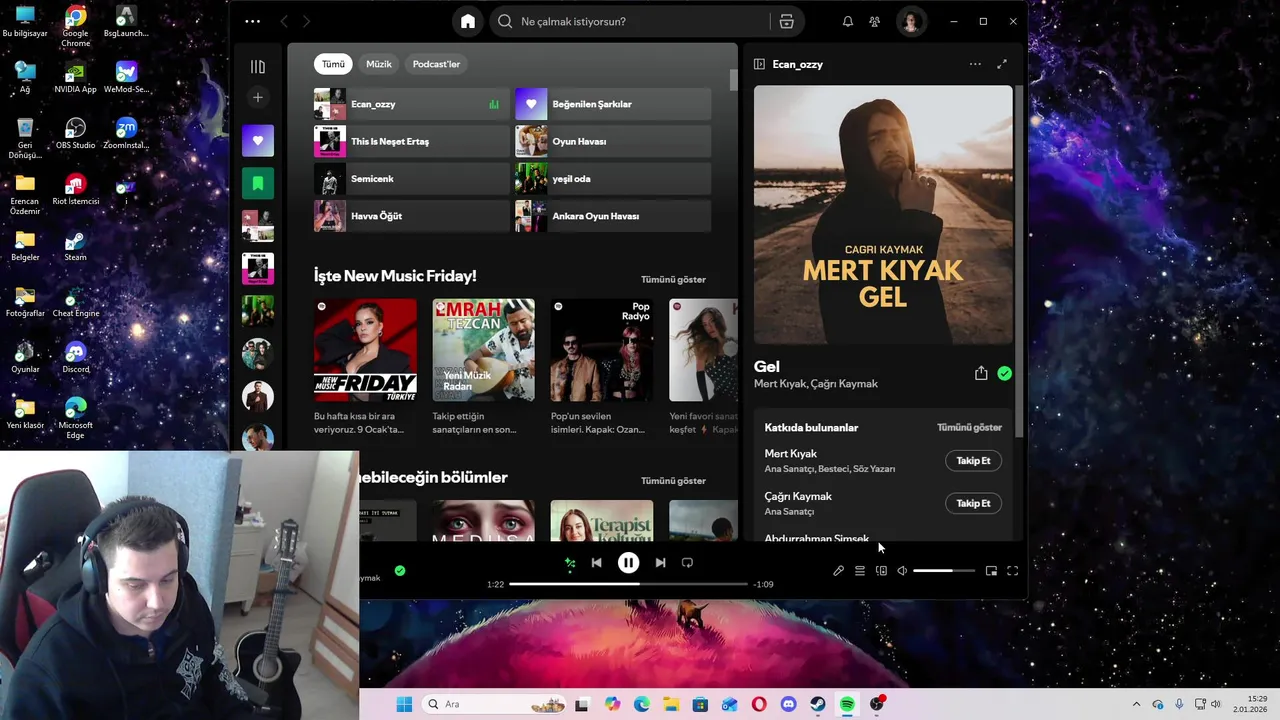The image size is (1280, 720).
Task: Expand Now Playing view
Action: tap(1002, 64)
